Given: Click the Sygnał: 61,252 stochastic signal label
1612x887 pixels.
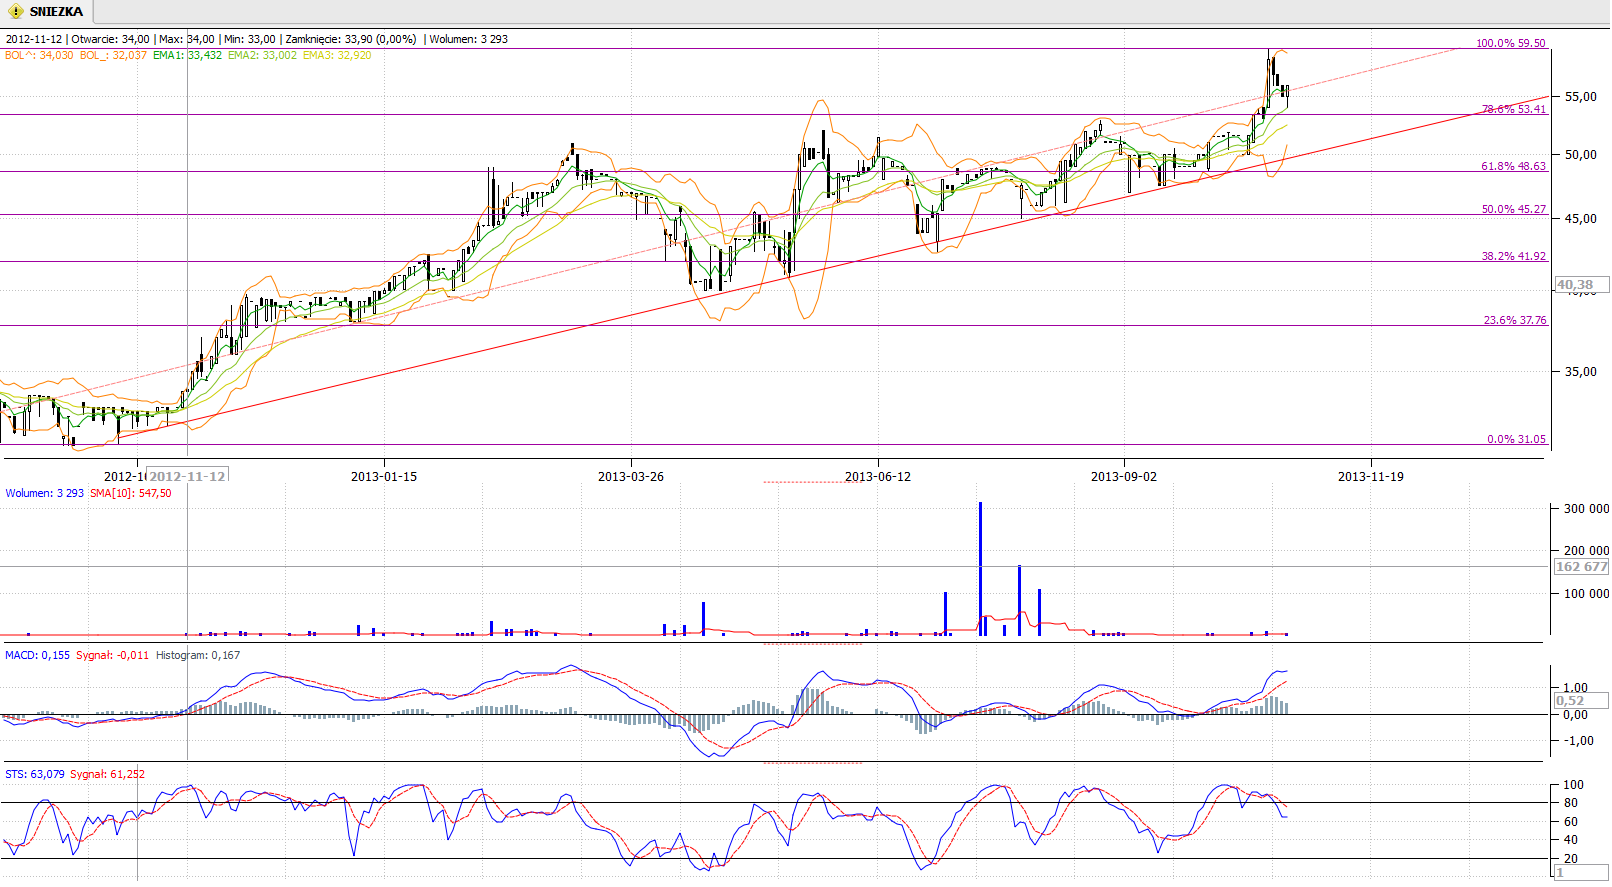Looking at the screenshot, I should (108, 774).
